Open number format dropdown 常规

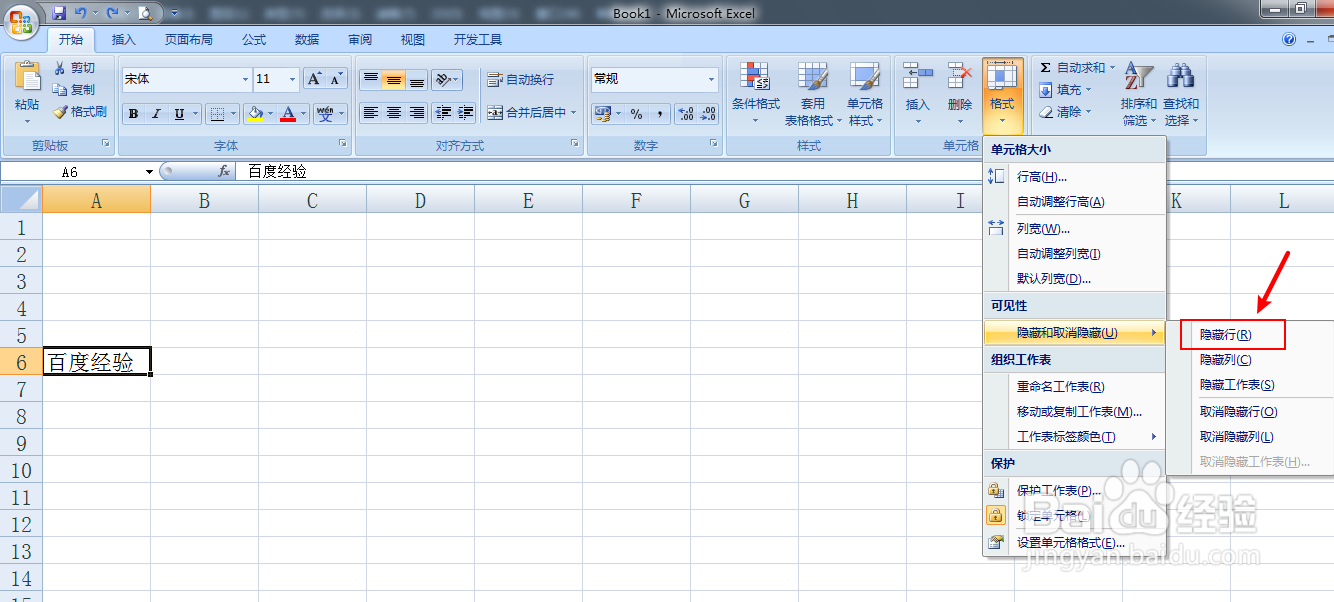pyautogui.click(x=712, y=79)
